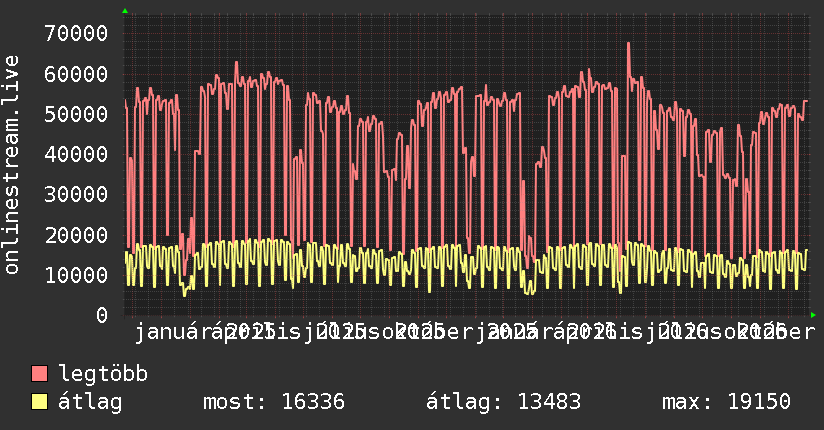Click the green arrow atop the vertical axis
This screenshot has height=430, width=824.
(125, 11)
